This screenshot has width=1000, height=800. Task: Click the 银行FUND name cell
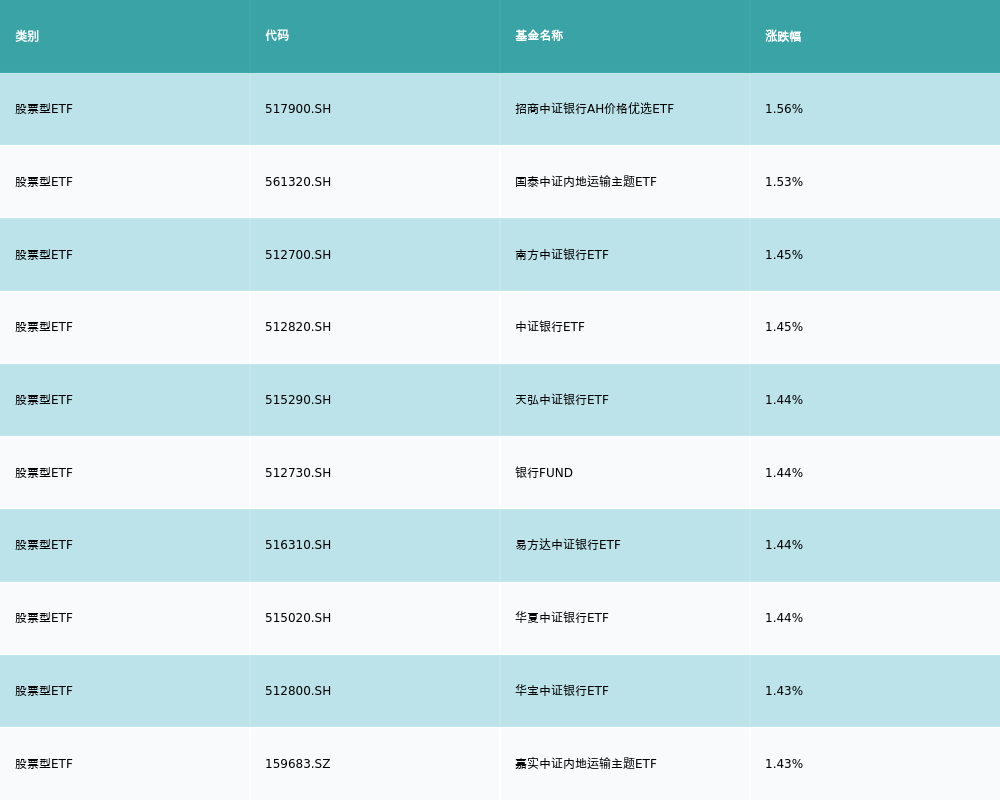pos(544,473)
